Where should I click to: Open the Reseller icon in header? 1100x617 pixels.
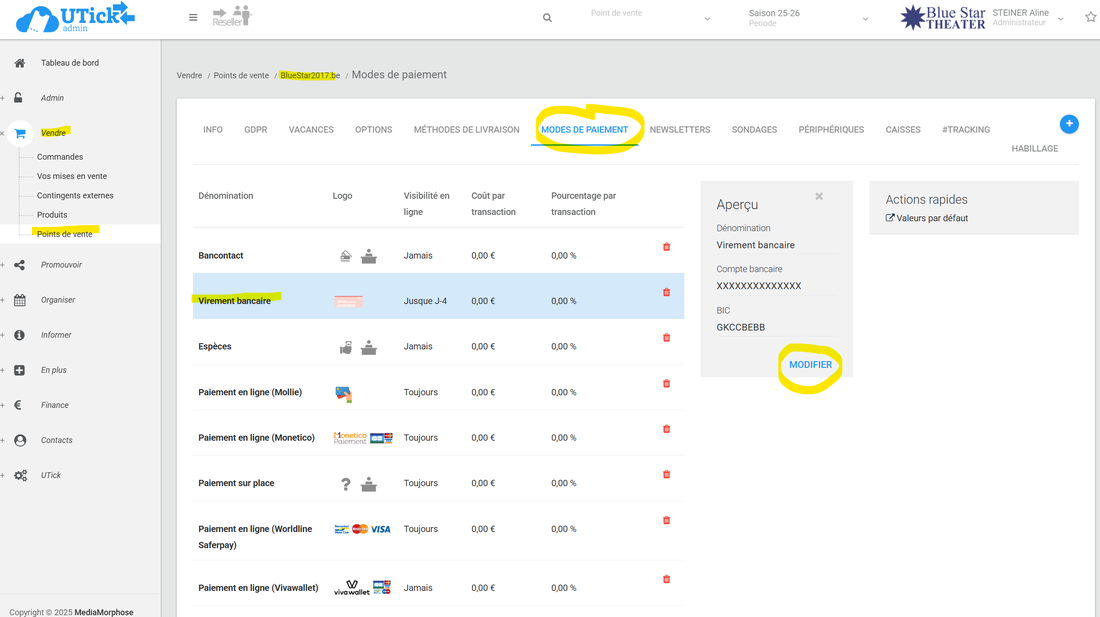click(x=232, y=16)
